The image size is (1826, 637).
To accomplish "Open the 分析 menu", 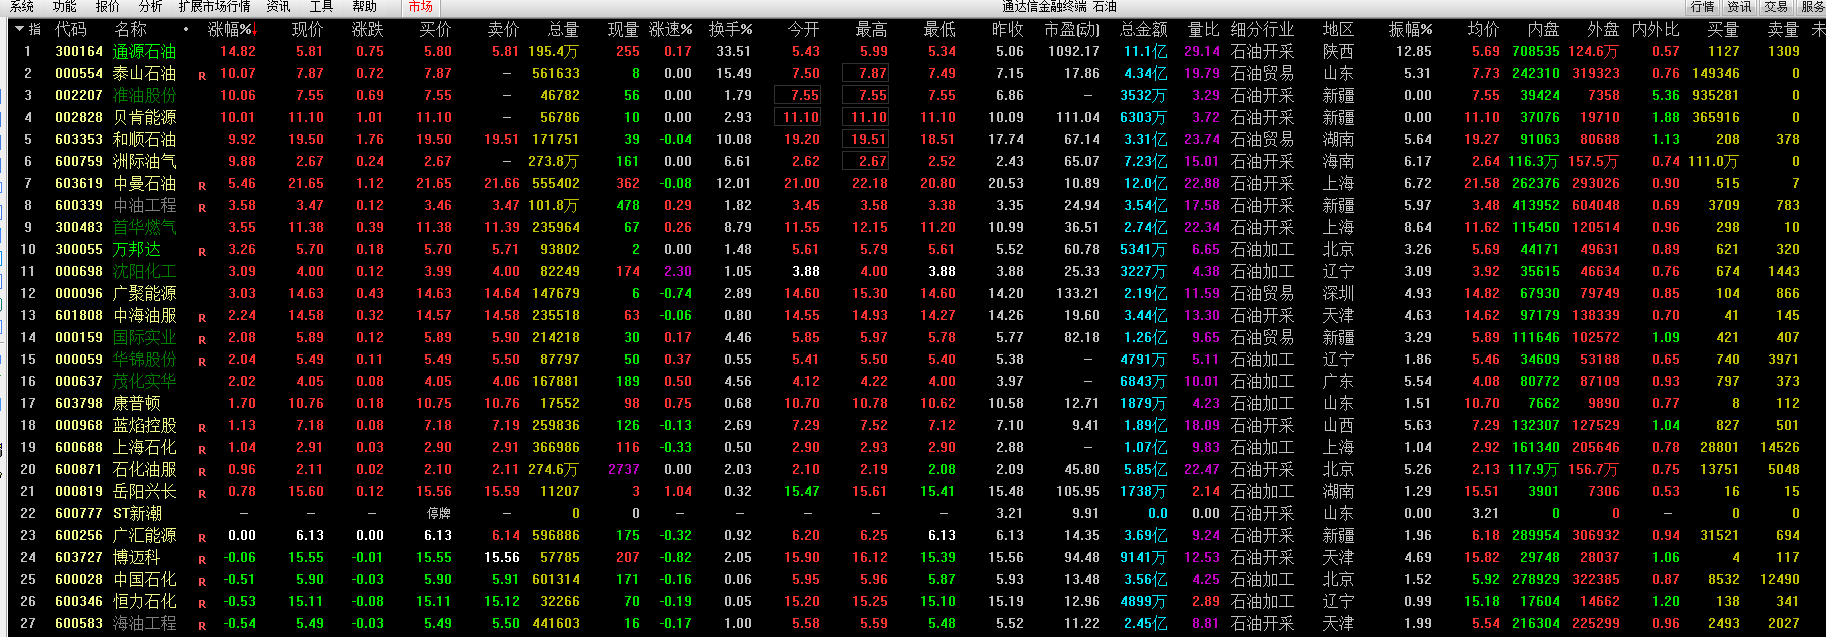I will [x=150, y=6].
